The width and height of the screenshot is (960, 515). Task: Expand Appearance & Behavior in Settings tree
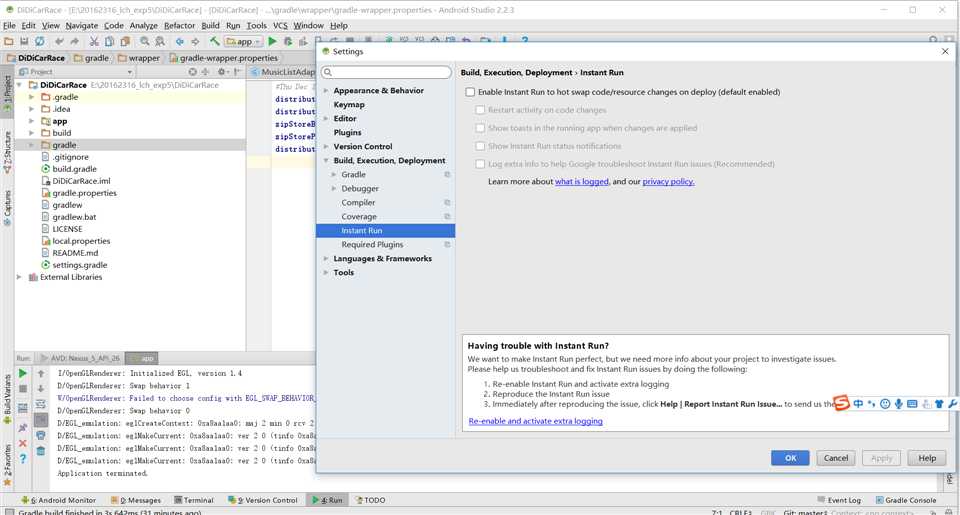tap(326, 91)
